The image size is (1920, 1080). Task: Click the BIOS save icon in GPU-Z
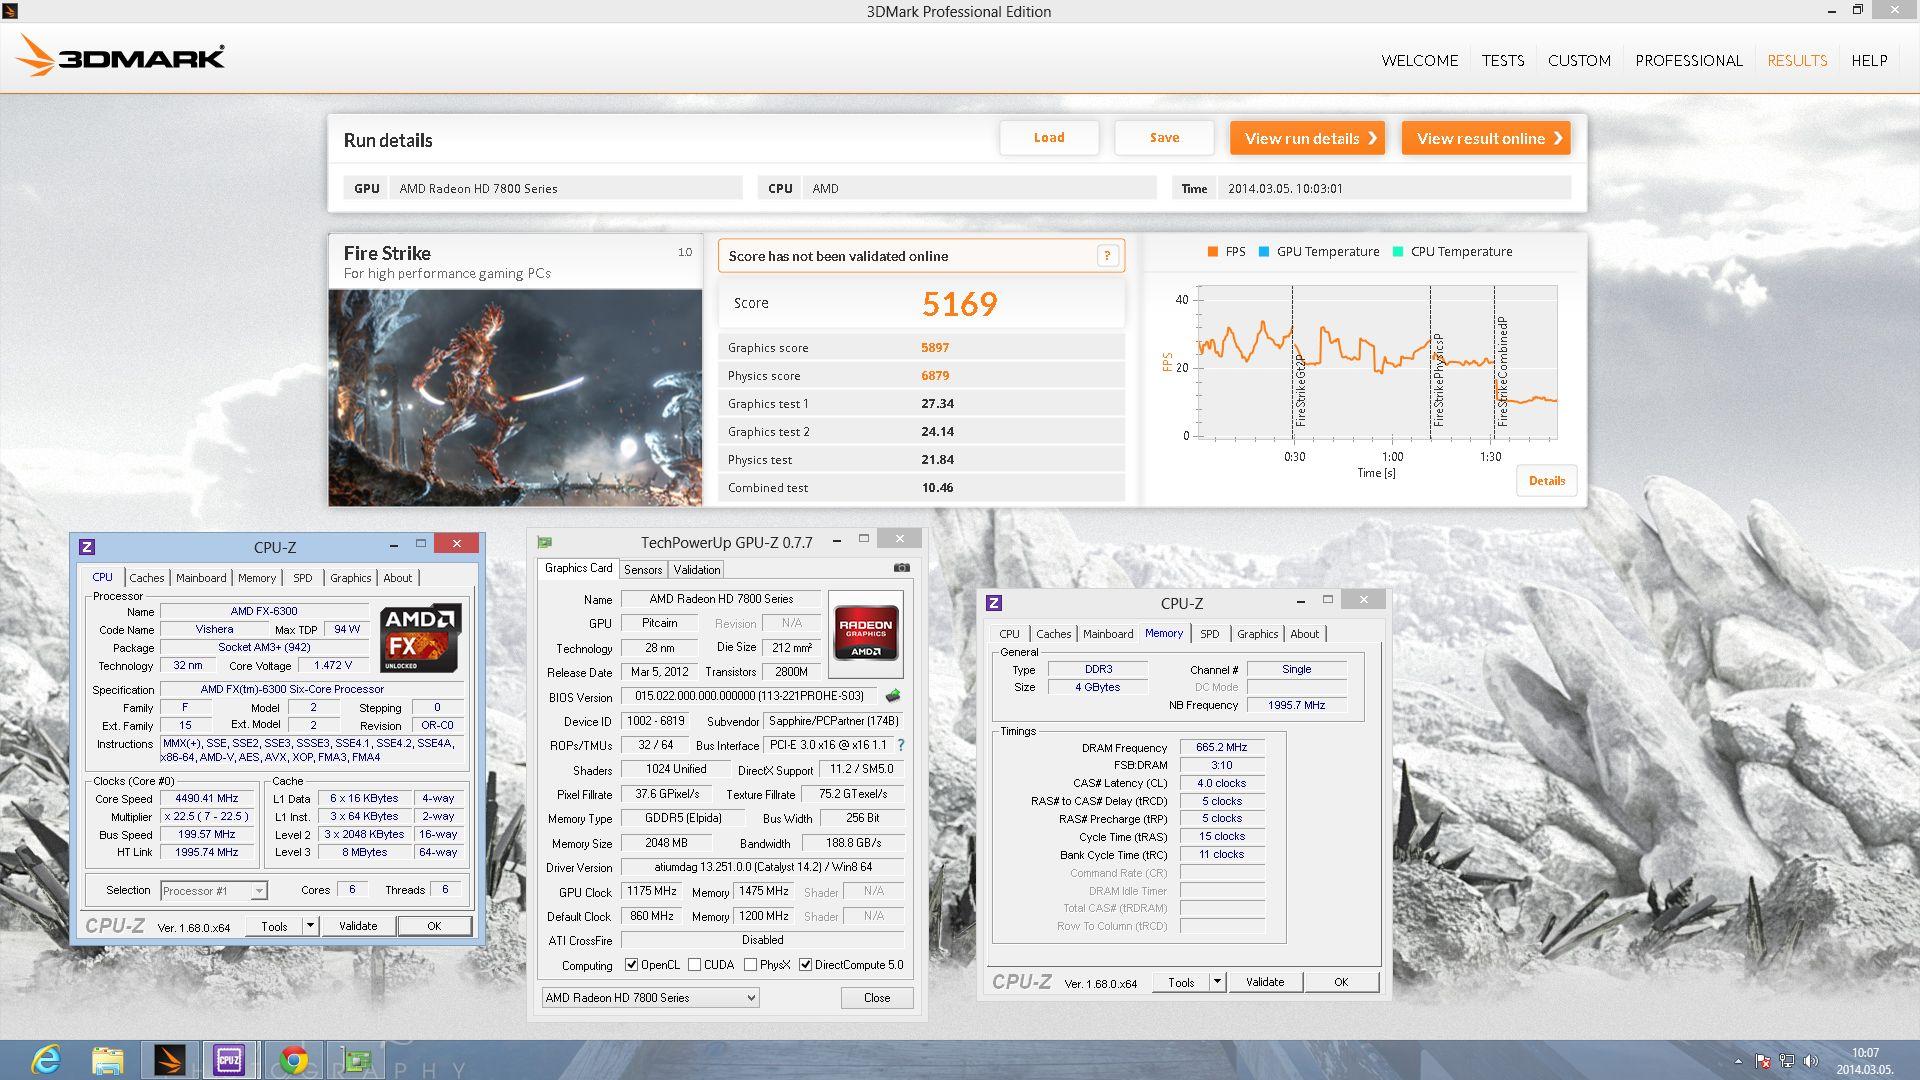coord(893,696)
